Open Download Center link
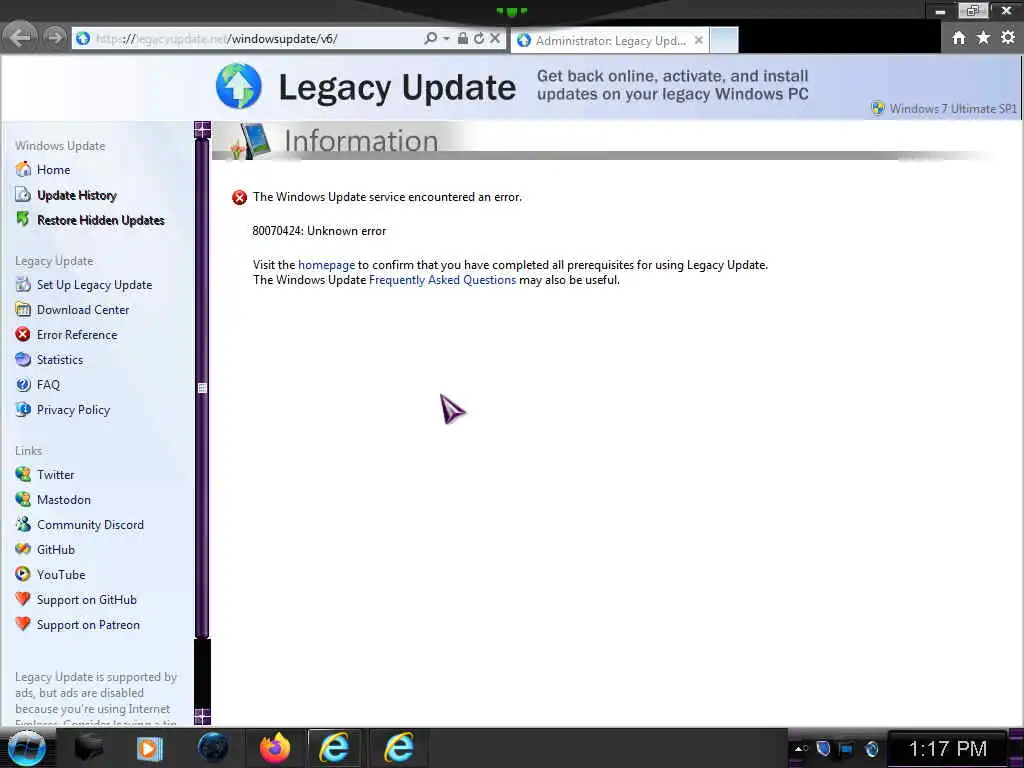The image size is (1024, 768). (x=83, y=310)
